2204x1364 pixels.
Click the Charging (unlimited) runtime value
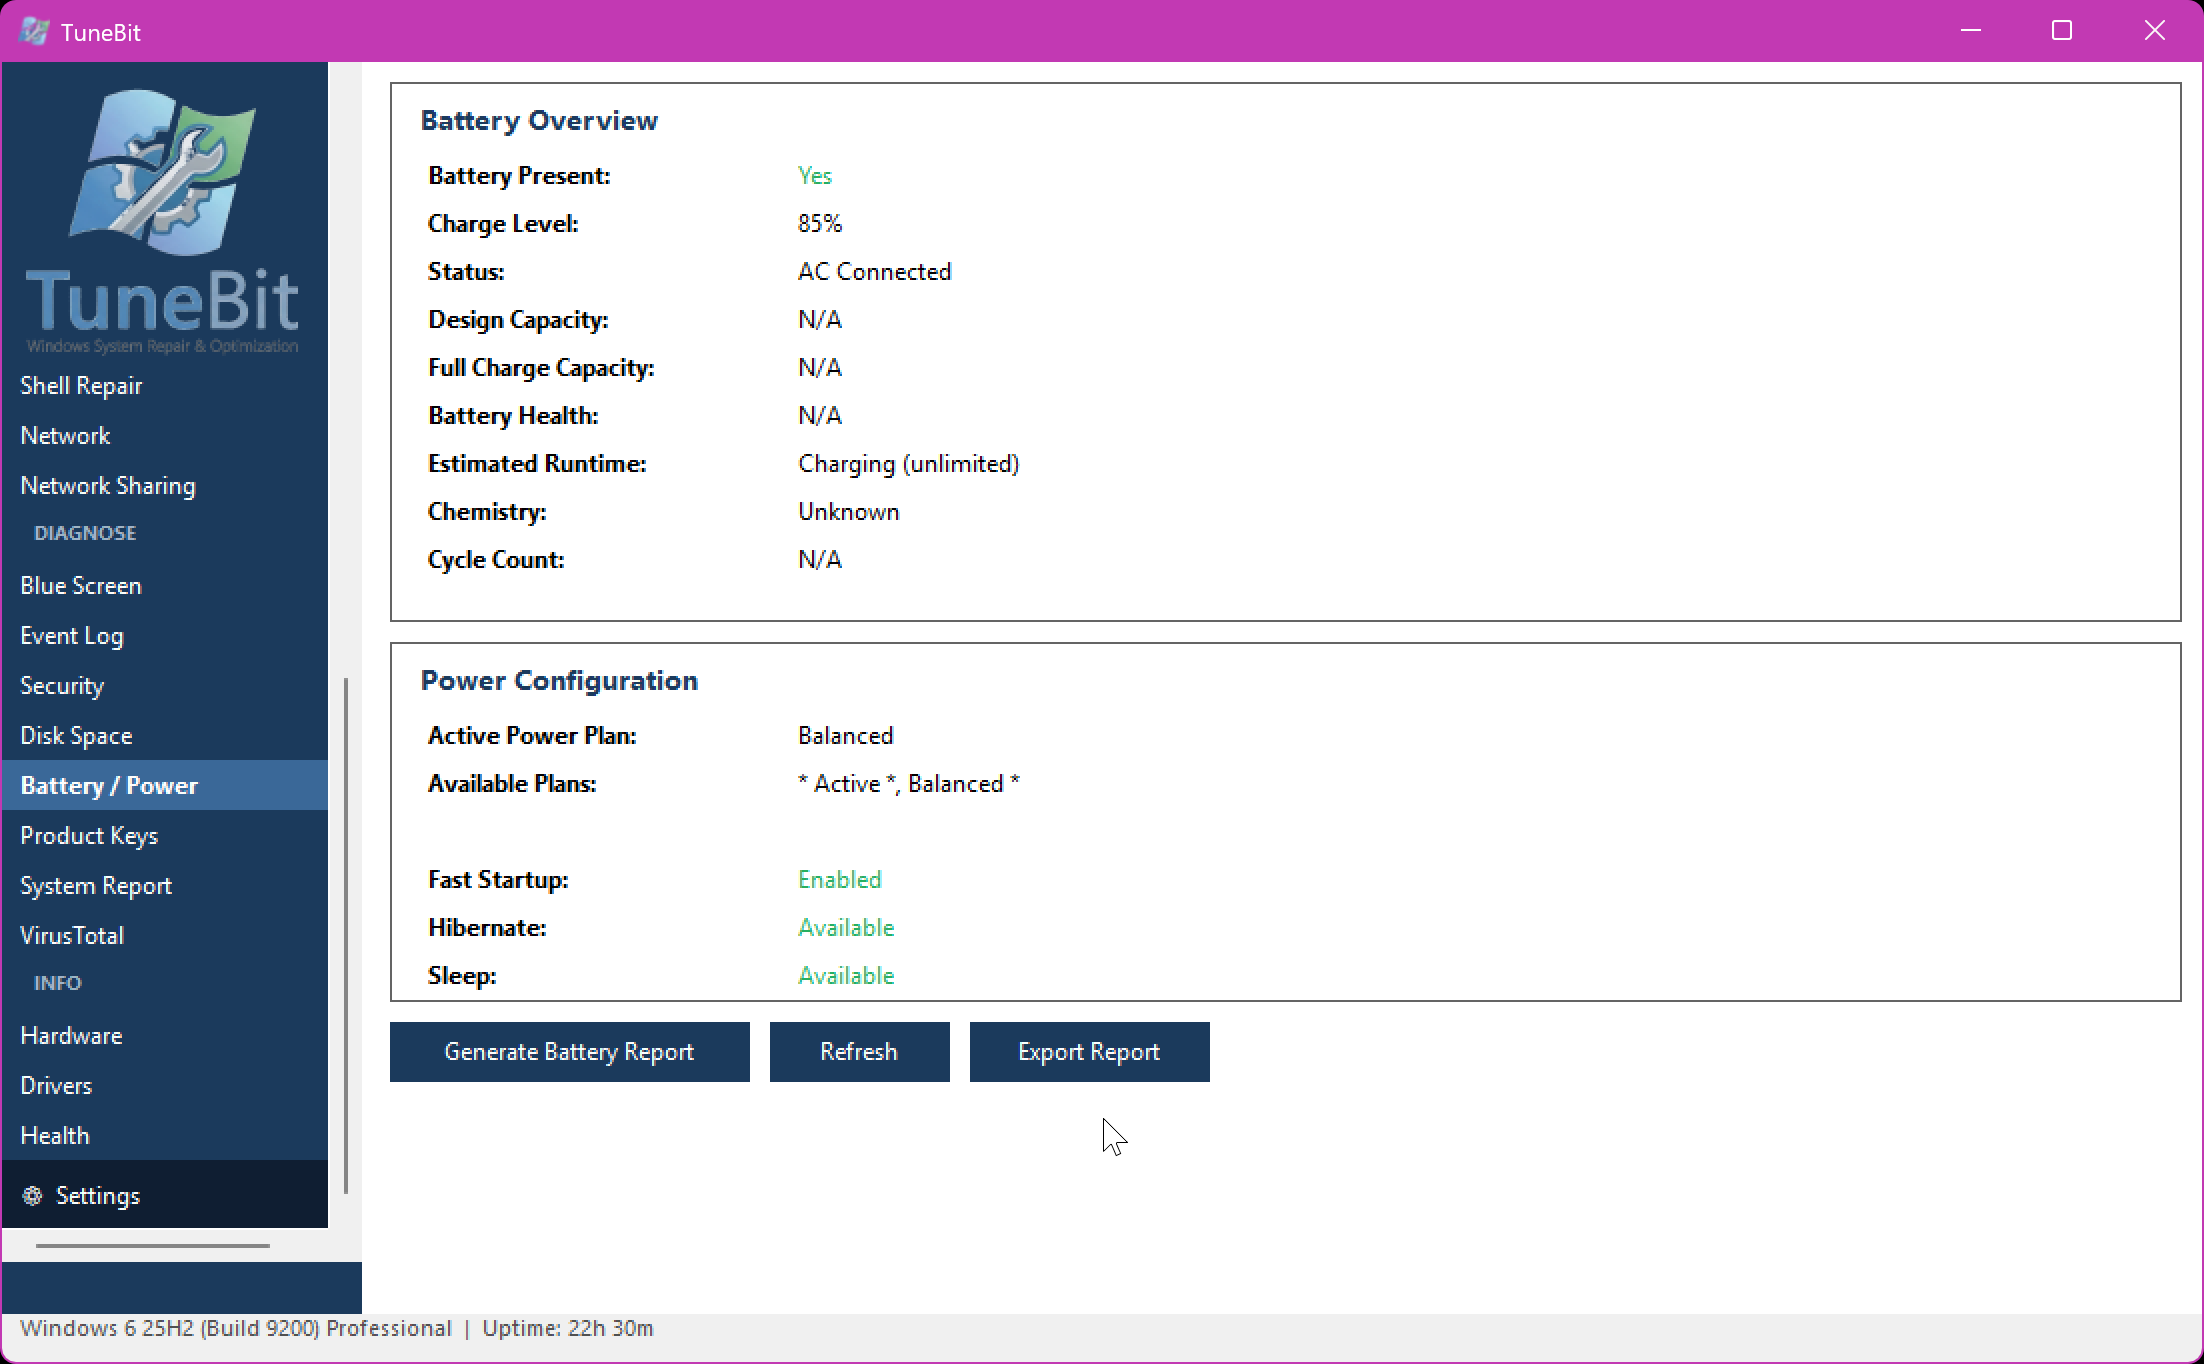(x=908, y=464)
